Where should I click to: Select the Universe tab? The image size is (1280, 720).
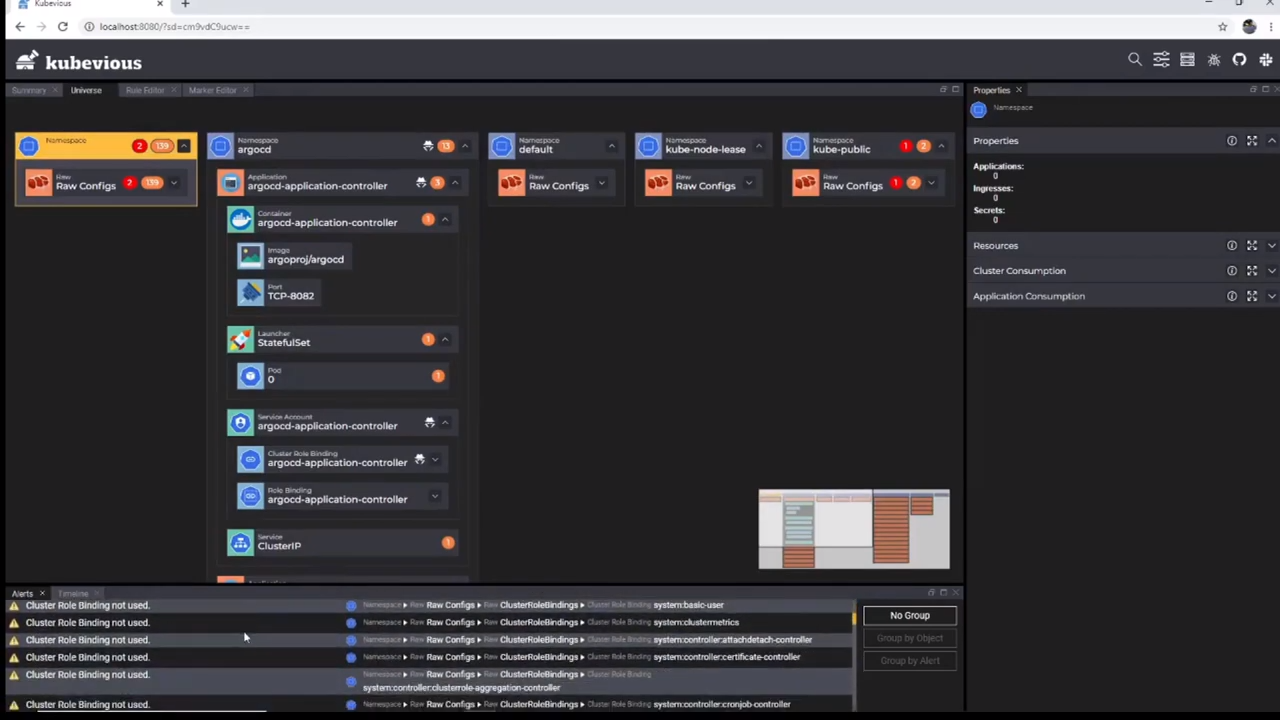coord(86,90)
